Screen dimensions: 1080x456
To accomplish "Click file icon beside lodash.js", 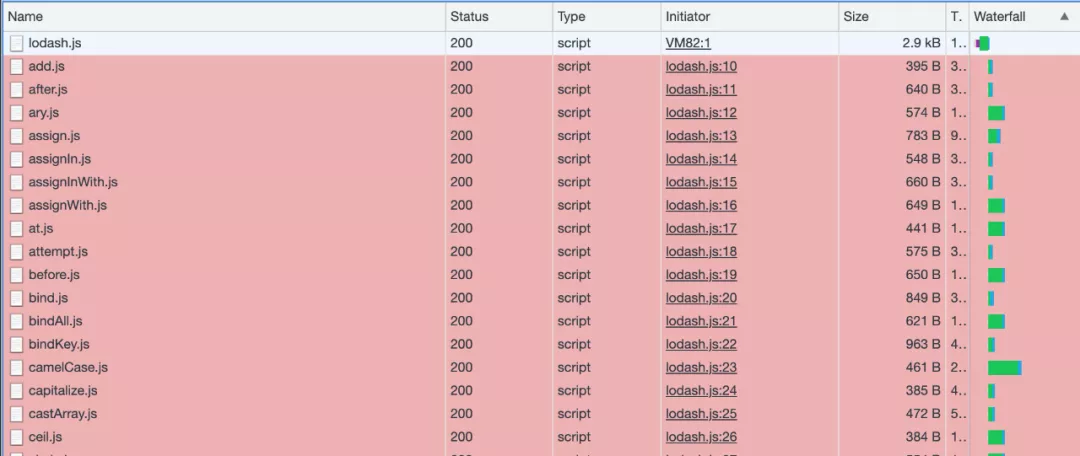I will (x=17, y=43).
